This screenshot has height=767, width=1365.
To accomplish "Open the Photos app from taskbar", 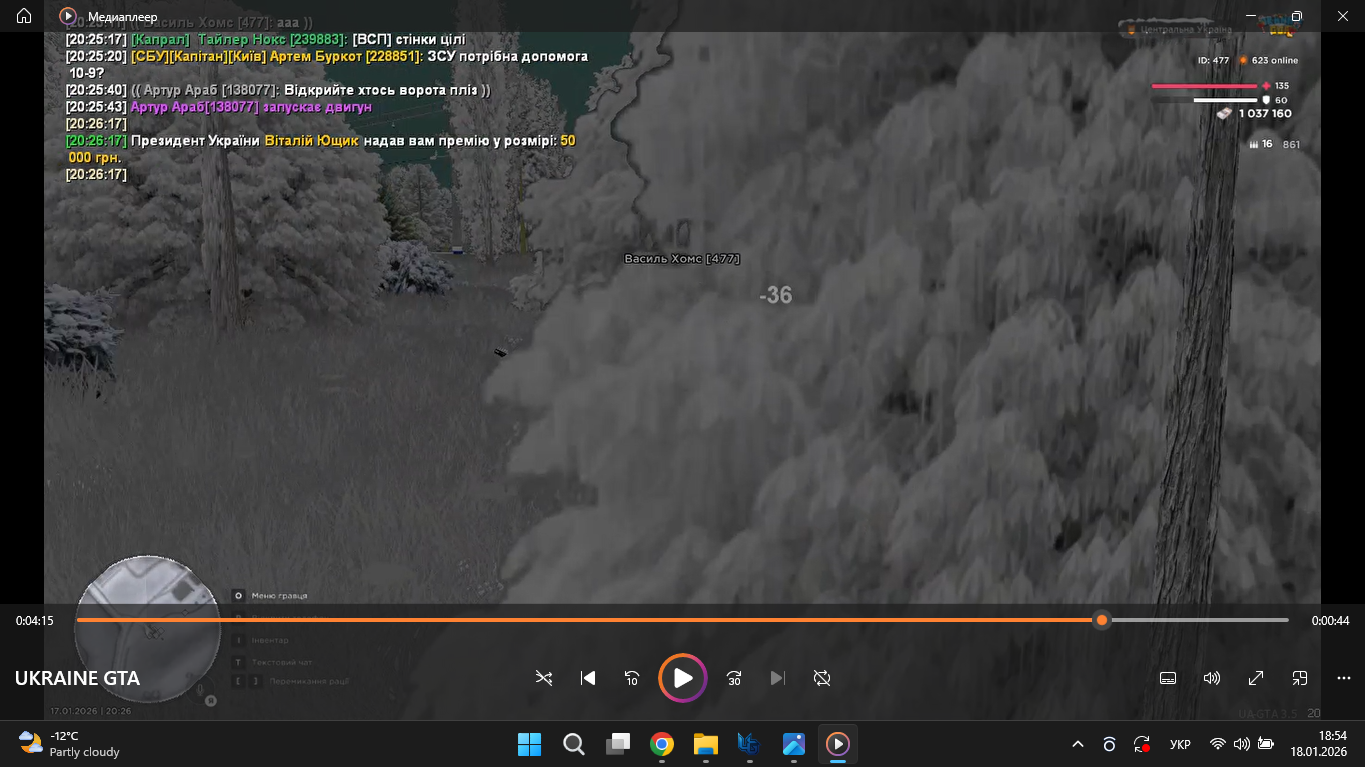I will pyautogui.click(x=794, y=744).
